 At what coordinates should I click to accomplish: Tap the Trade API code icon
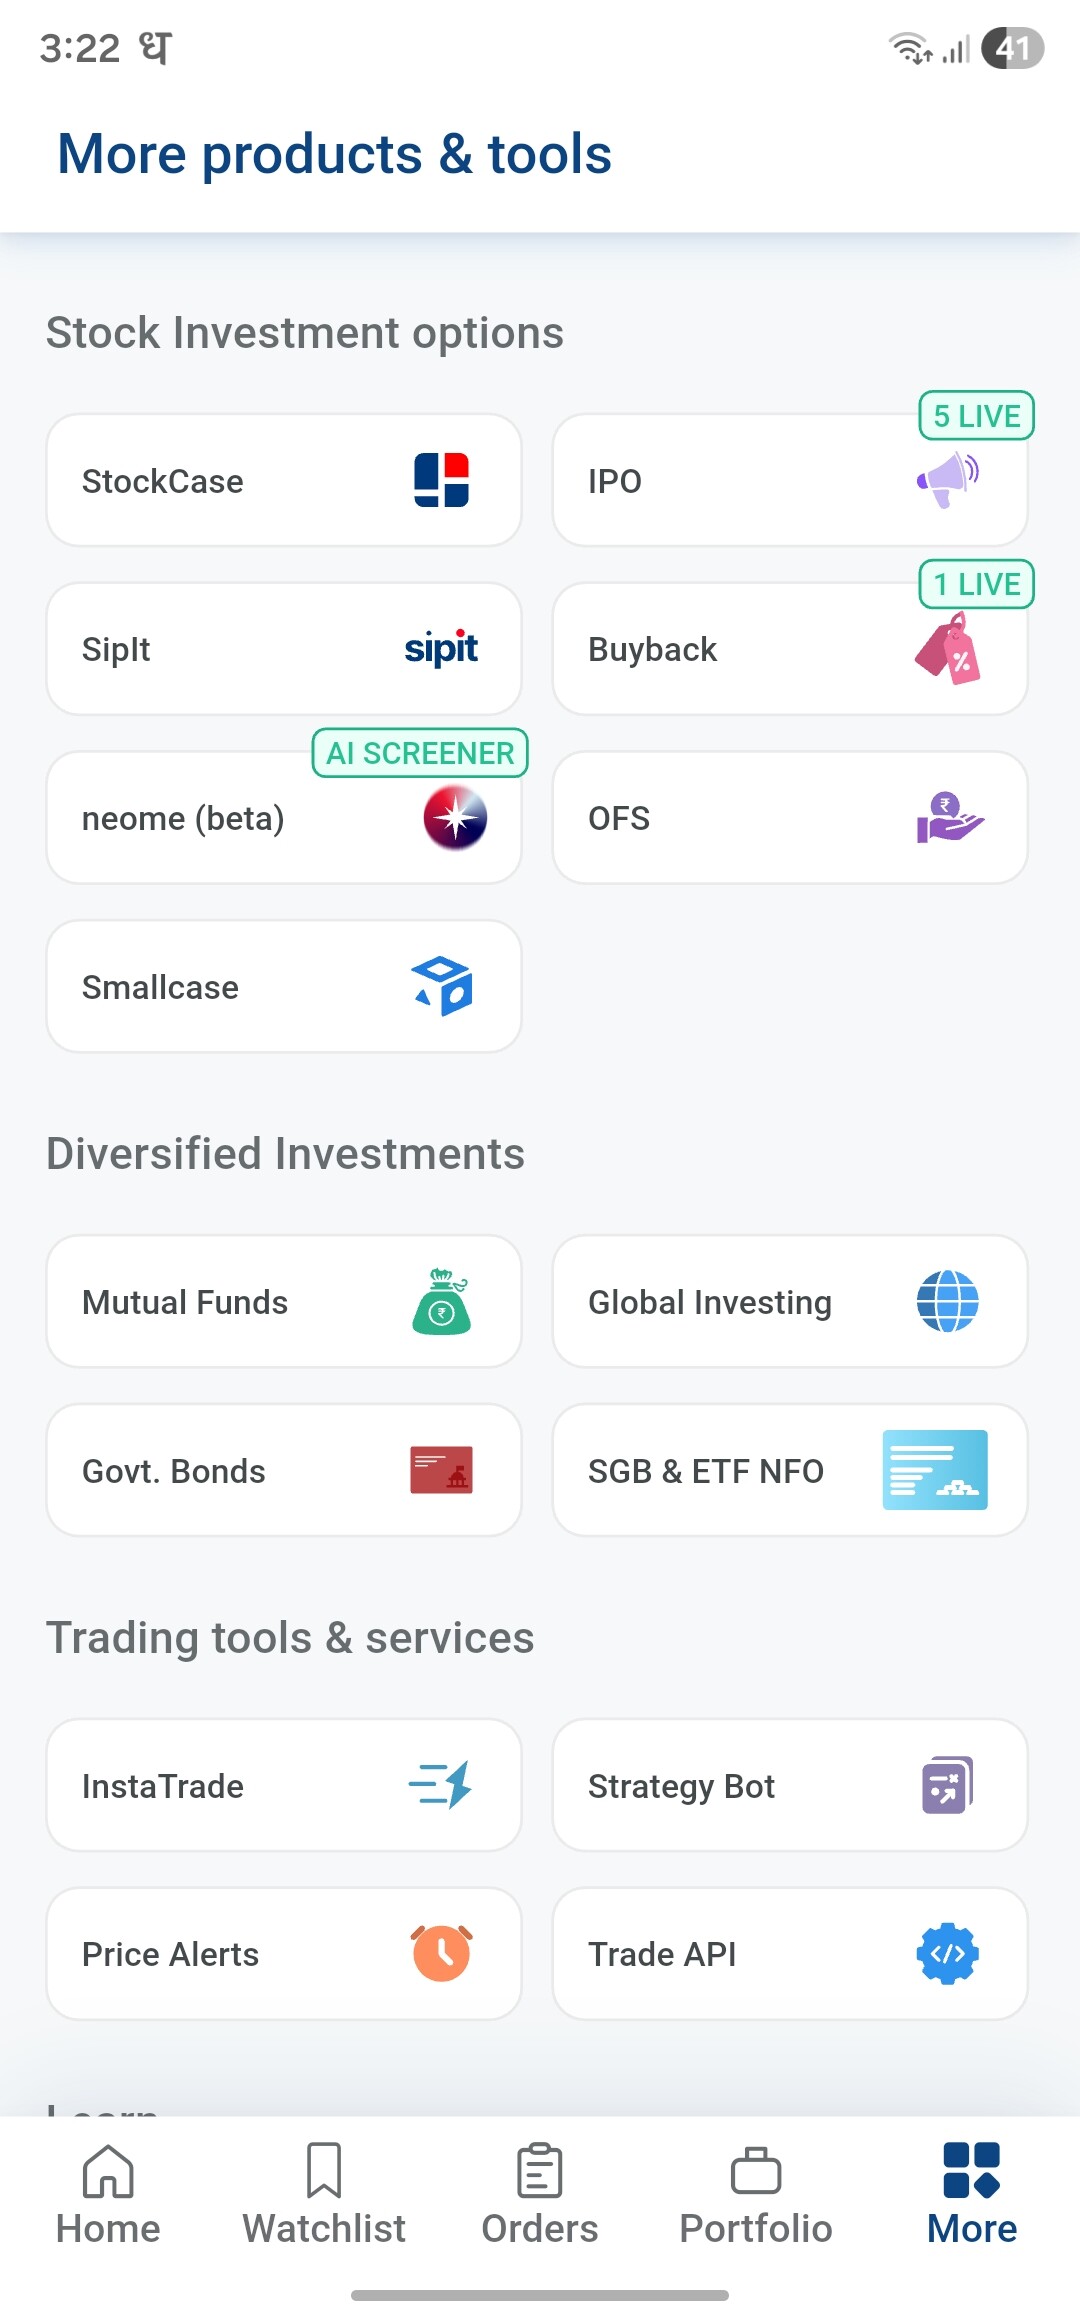point(947,1953)
